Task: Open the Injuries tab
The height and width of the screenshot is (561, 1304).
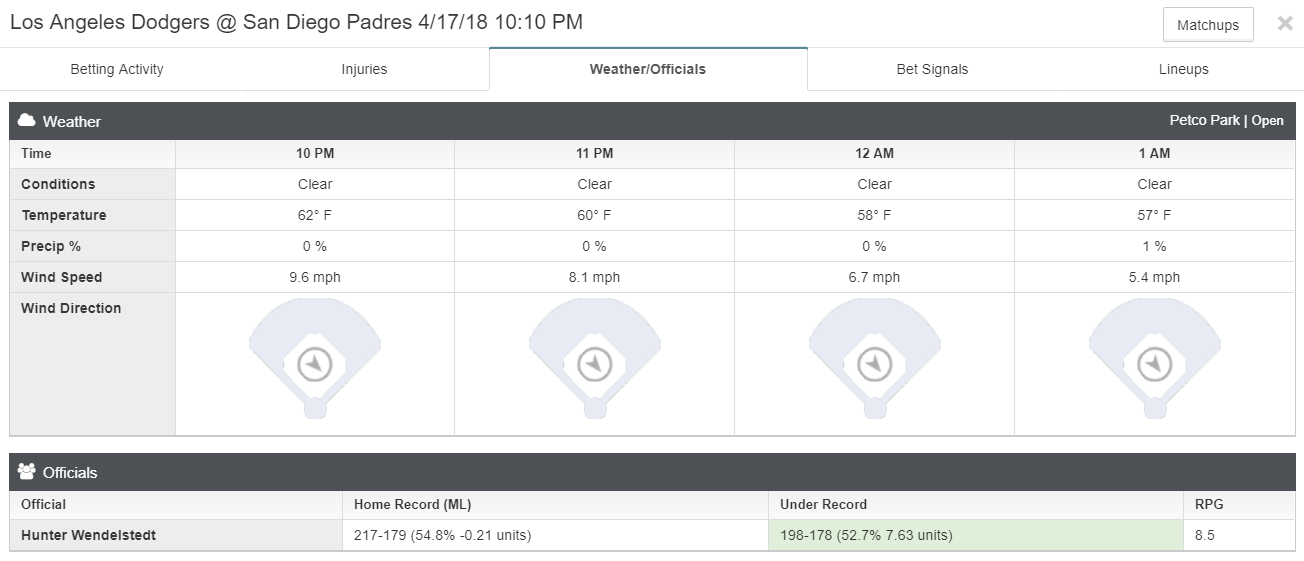Action: point(364,69)
